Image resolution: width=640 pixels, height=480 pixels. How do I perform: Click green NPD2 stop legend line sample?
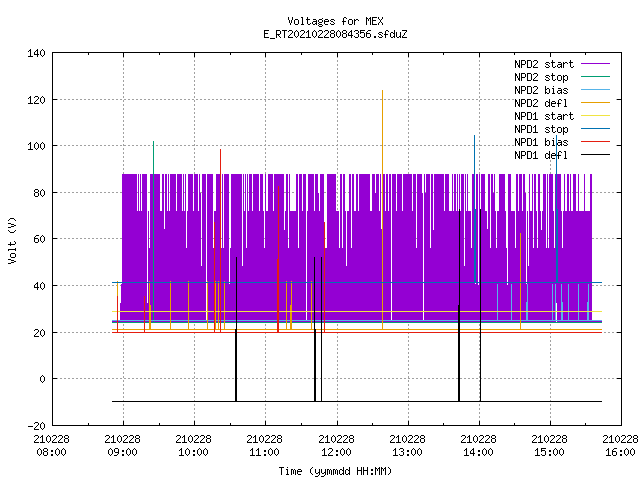(596, 76)
